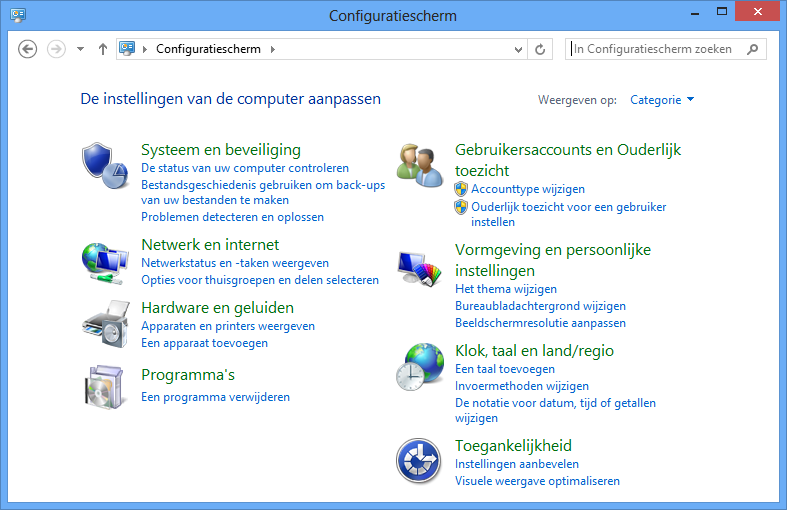
Task: Click Bureaubladachtergrond wijzigen link
Action: (x=540, y=306)
